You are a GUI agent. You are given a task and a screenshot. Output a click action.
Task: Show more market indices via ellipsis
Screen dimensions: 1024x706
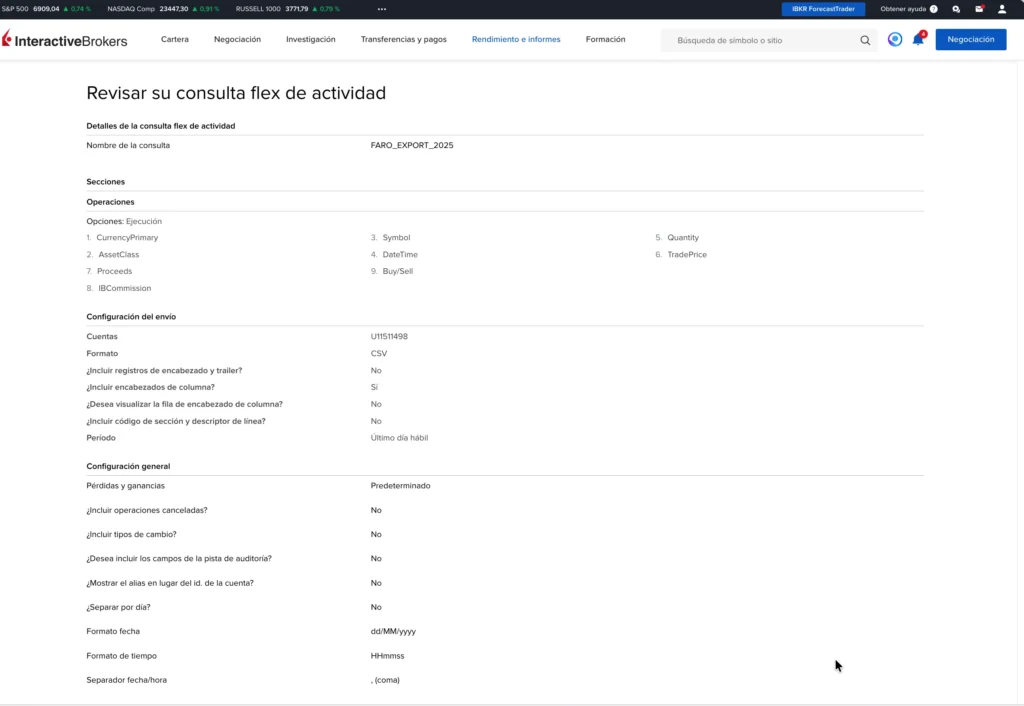381,9
